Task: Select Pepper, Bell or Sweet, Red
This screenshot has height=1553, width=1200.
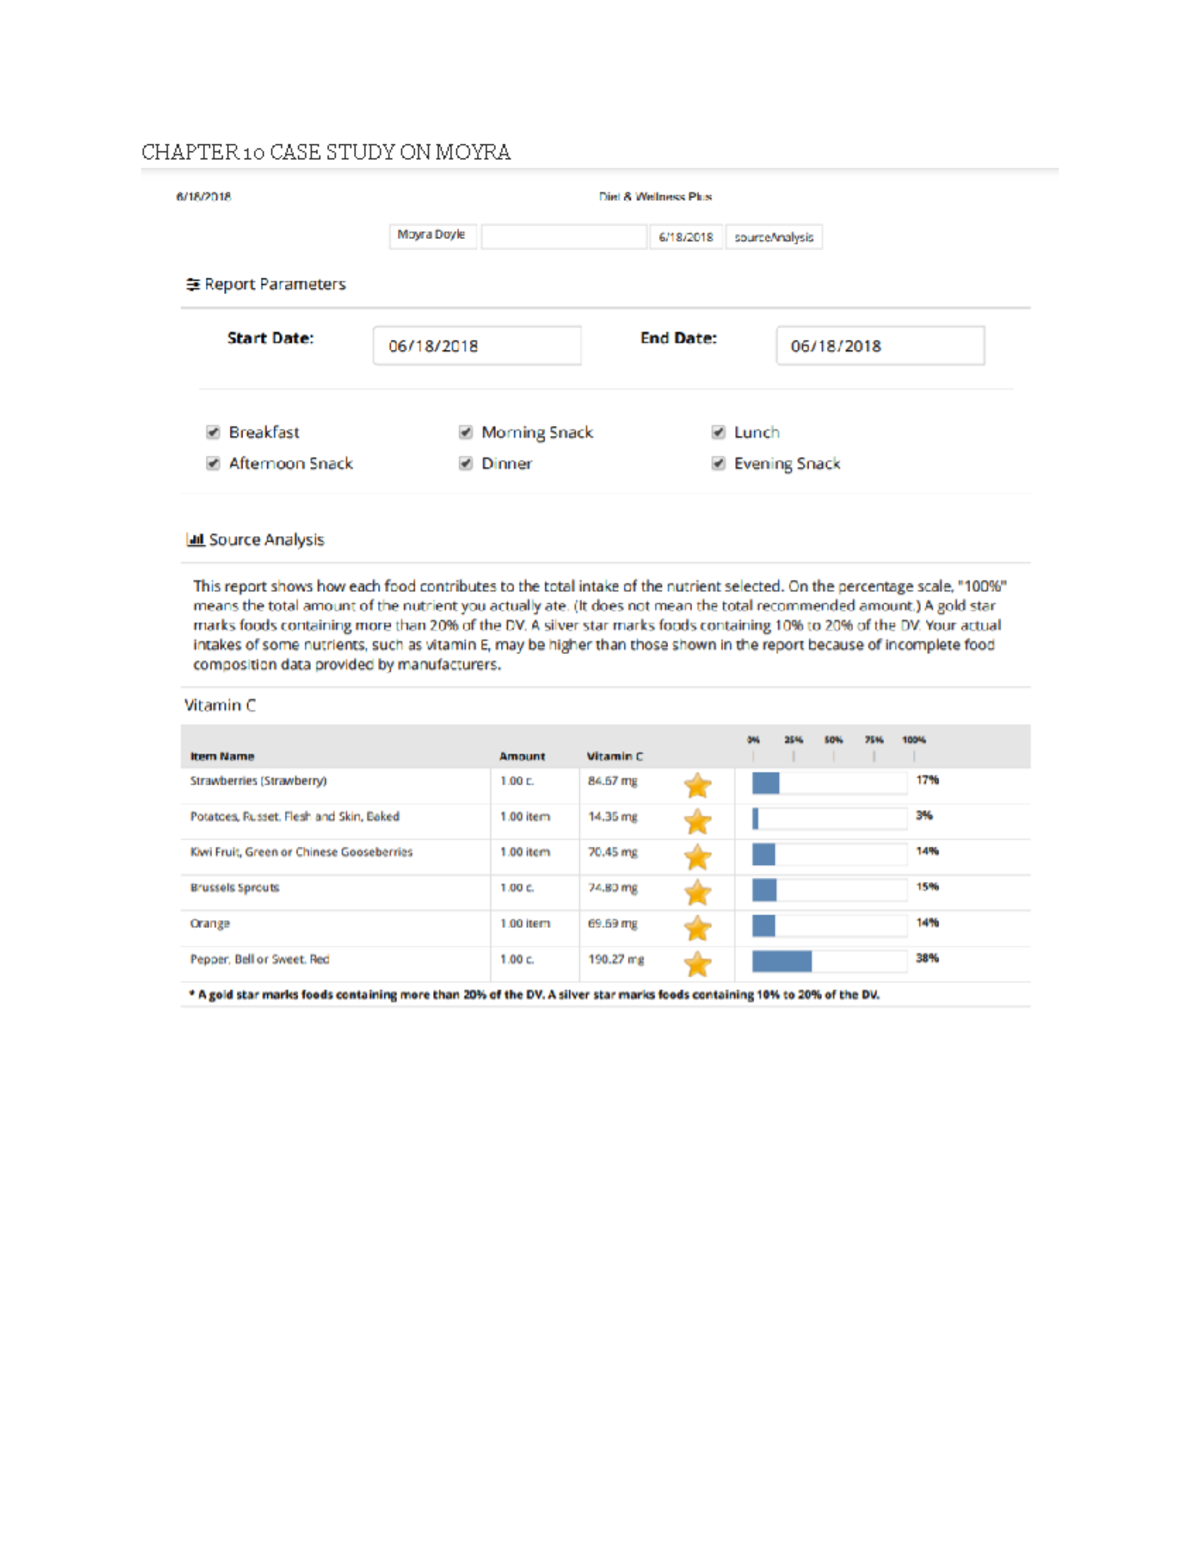Action: [260, 959]
